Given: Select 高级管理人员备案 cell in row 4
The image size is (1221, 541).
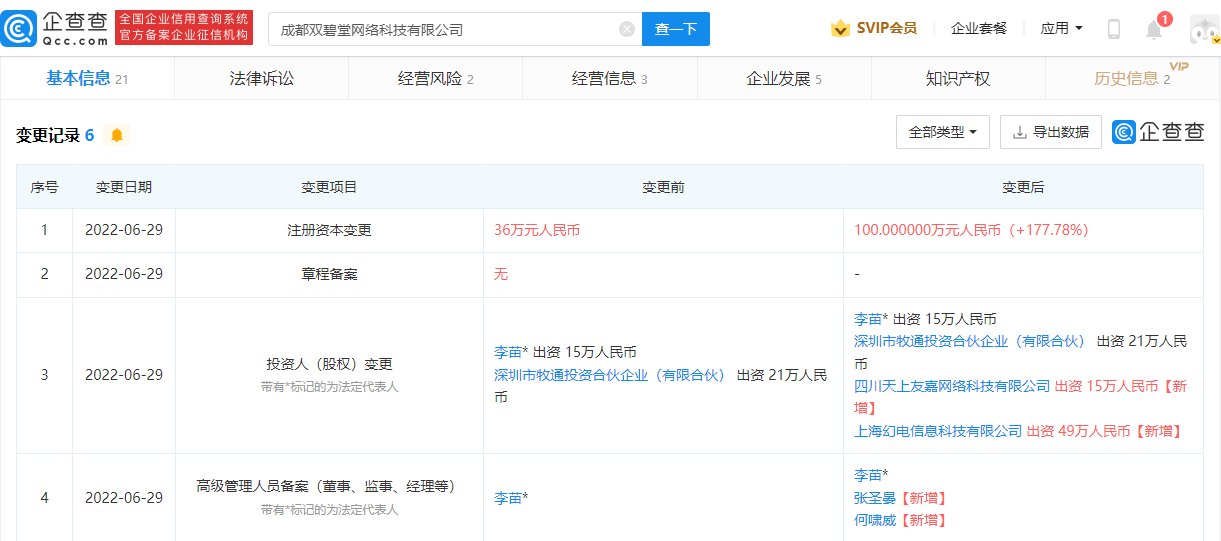Looking at the screenshot, I should [329, 497].
